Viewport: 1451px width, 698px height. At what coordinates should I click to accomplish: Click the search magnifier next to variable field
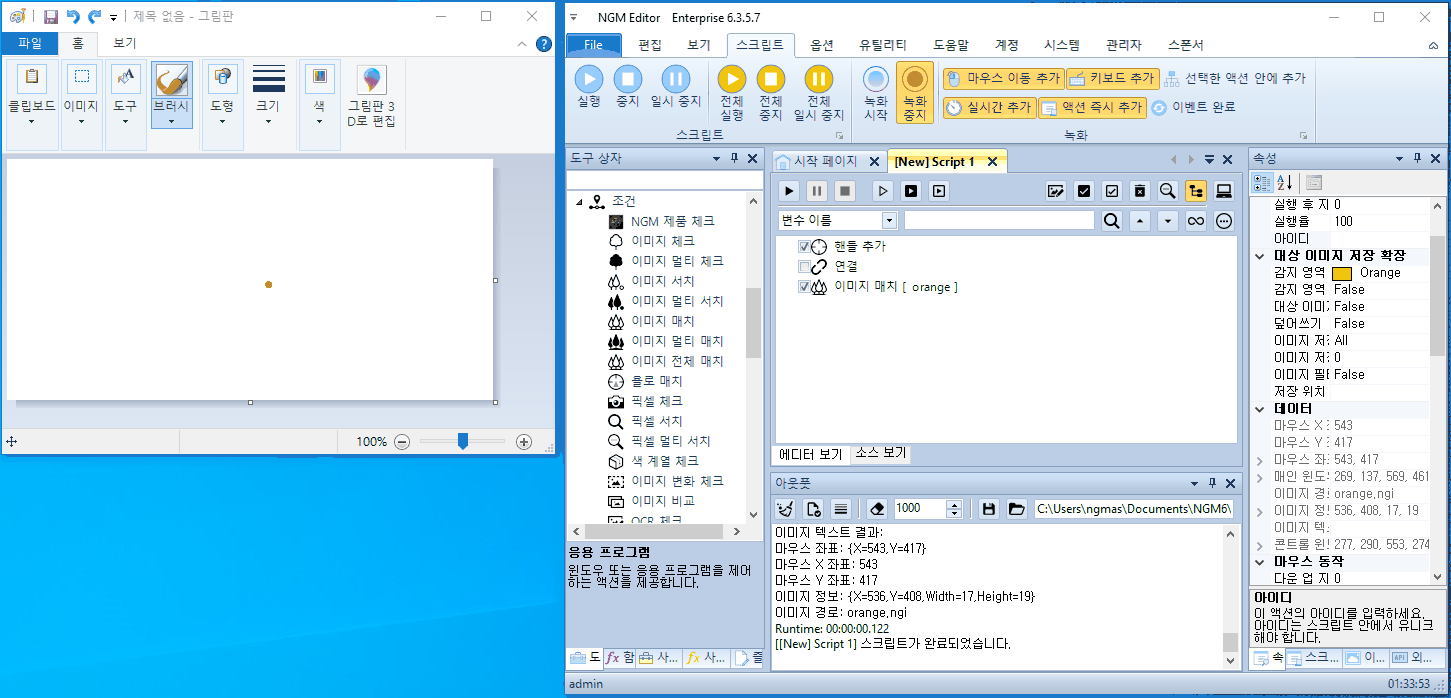tap(1111, 221)
